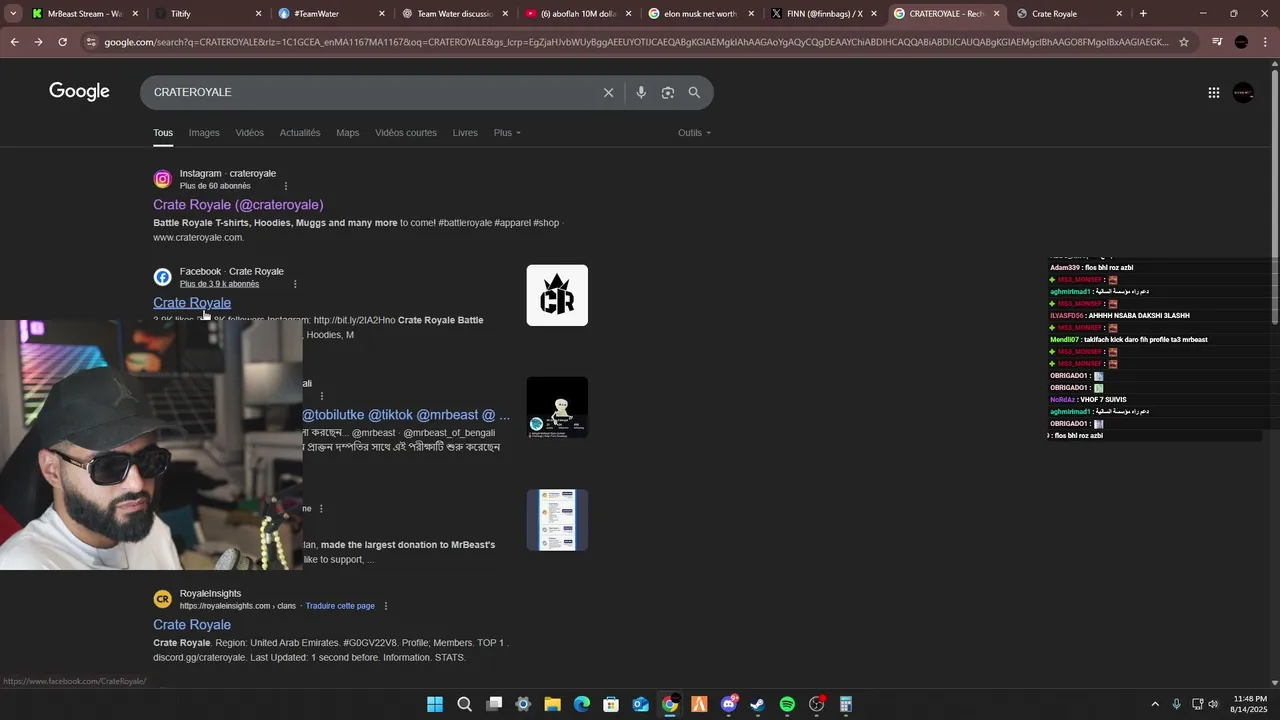
Task: Expand the Plus search filter dropdown
Action: tap(507, 133)
